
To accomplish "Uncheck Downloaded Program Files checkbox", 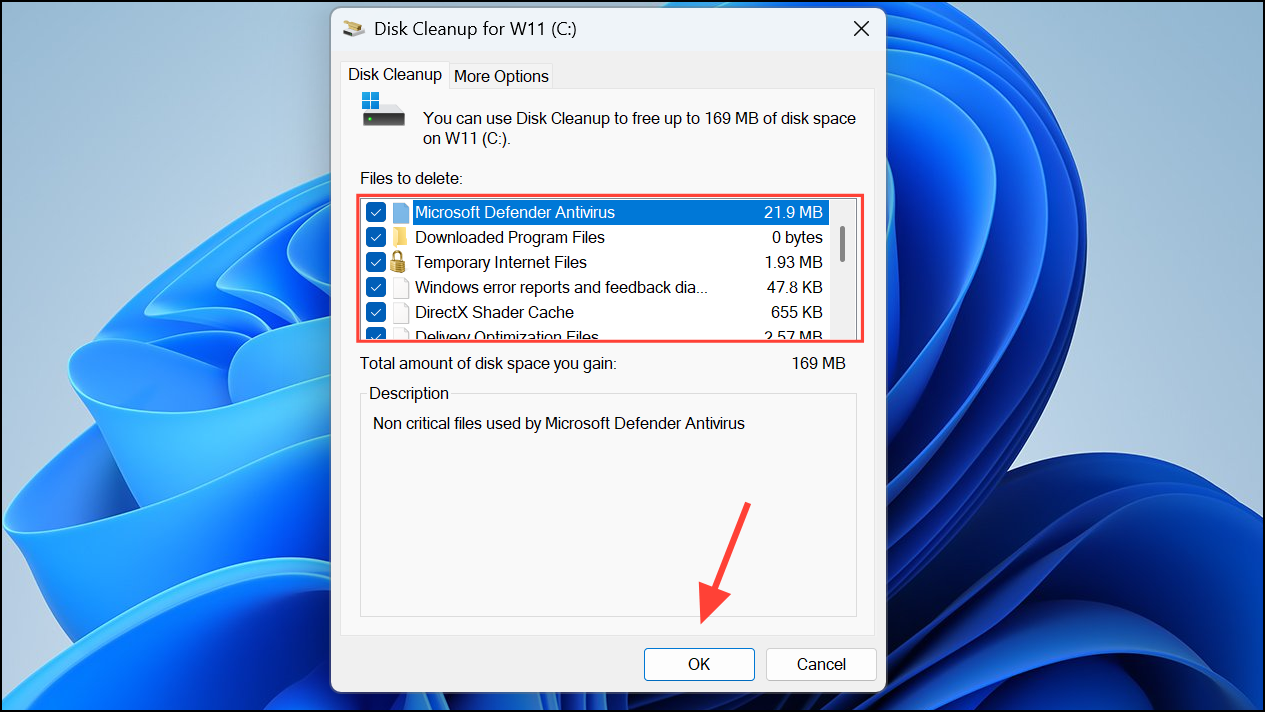I will click(376, 237).
